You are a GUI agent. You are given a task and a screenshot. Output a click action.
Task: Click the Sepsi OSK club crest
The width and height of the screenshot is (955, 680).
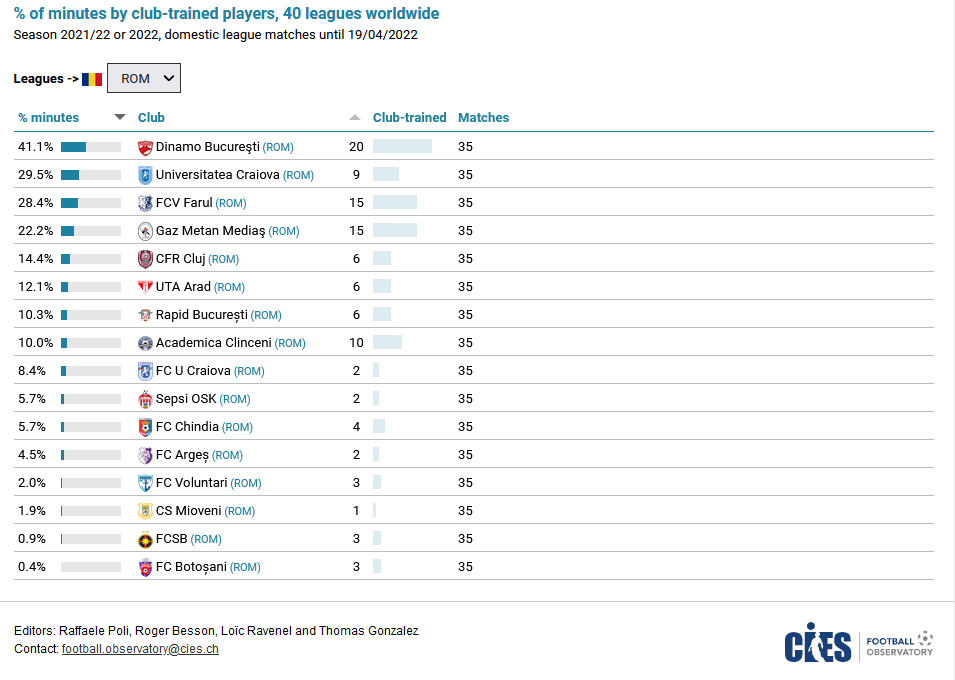[145, 399]
